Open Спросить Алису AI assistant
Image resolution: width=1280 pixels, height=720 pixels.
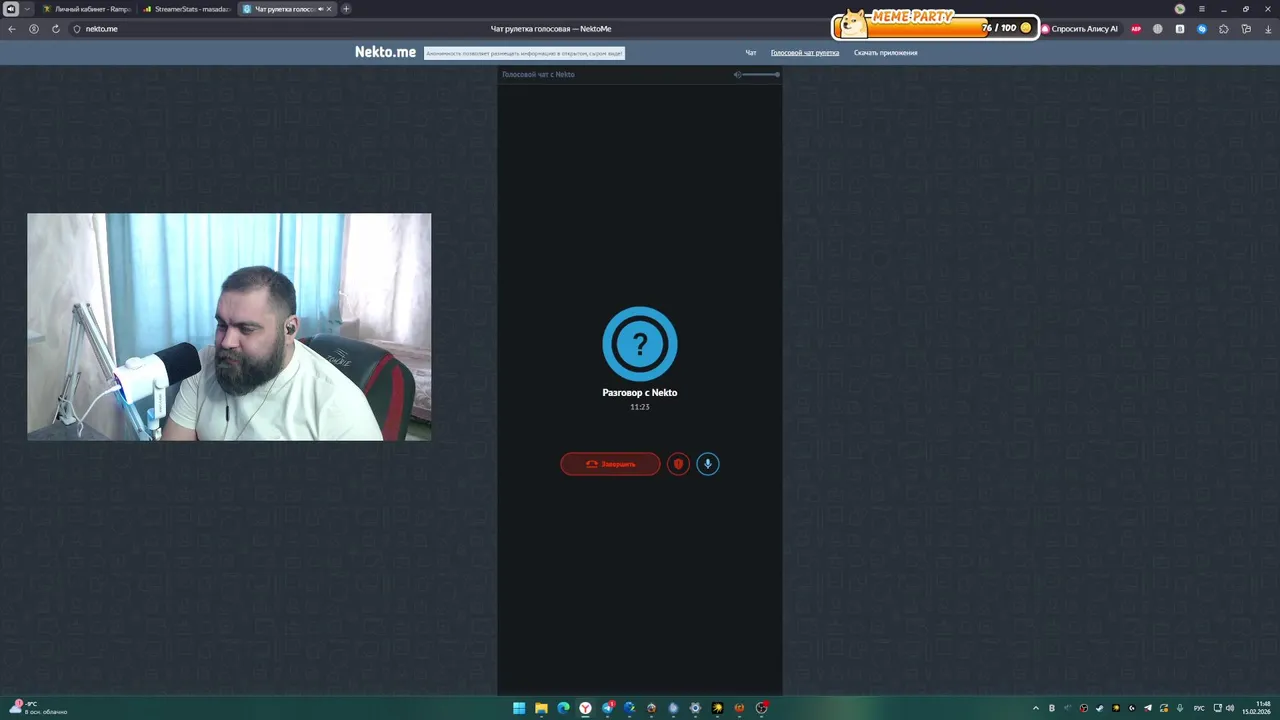1080,29
